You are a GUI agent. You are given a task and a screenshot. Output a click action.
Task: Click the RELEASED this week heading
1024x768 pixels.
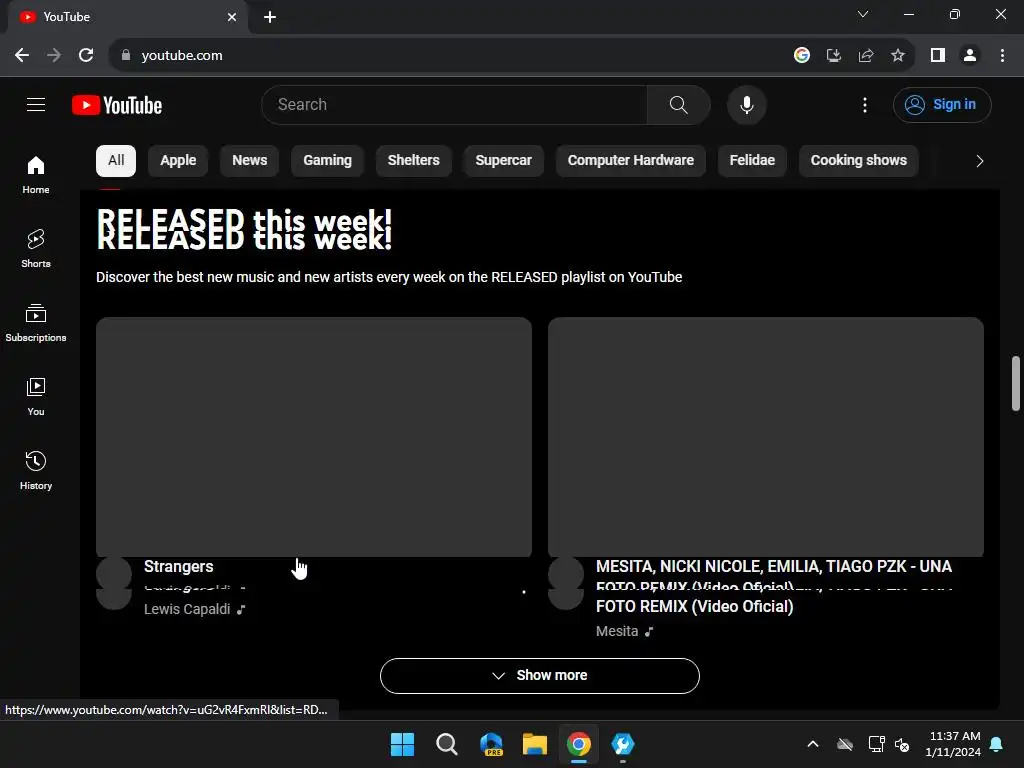(x=244, y=229)
